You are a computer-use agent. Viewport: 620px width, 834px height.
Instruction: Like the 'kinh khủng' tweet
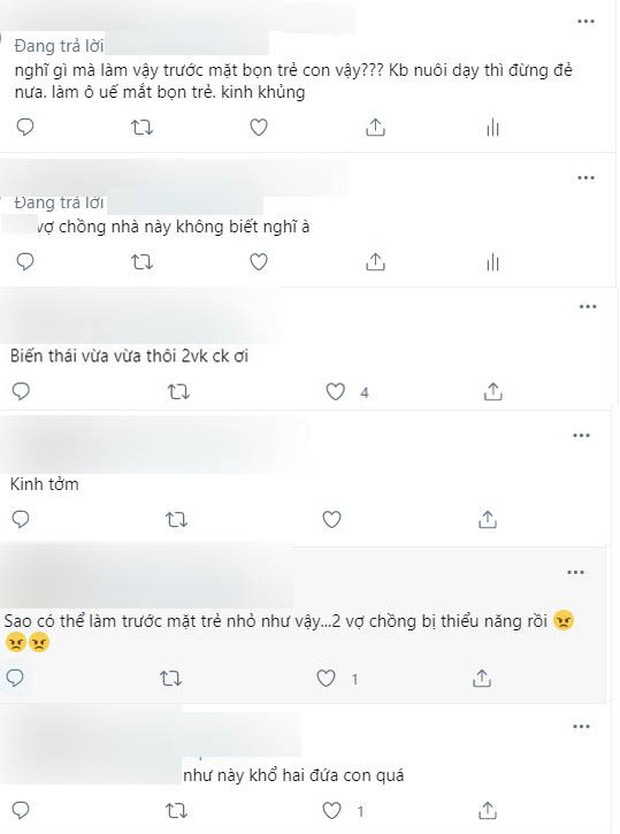coord(259,127)
